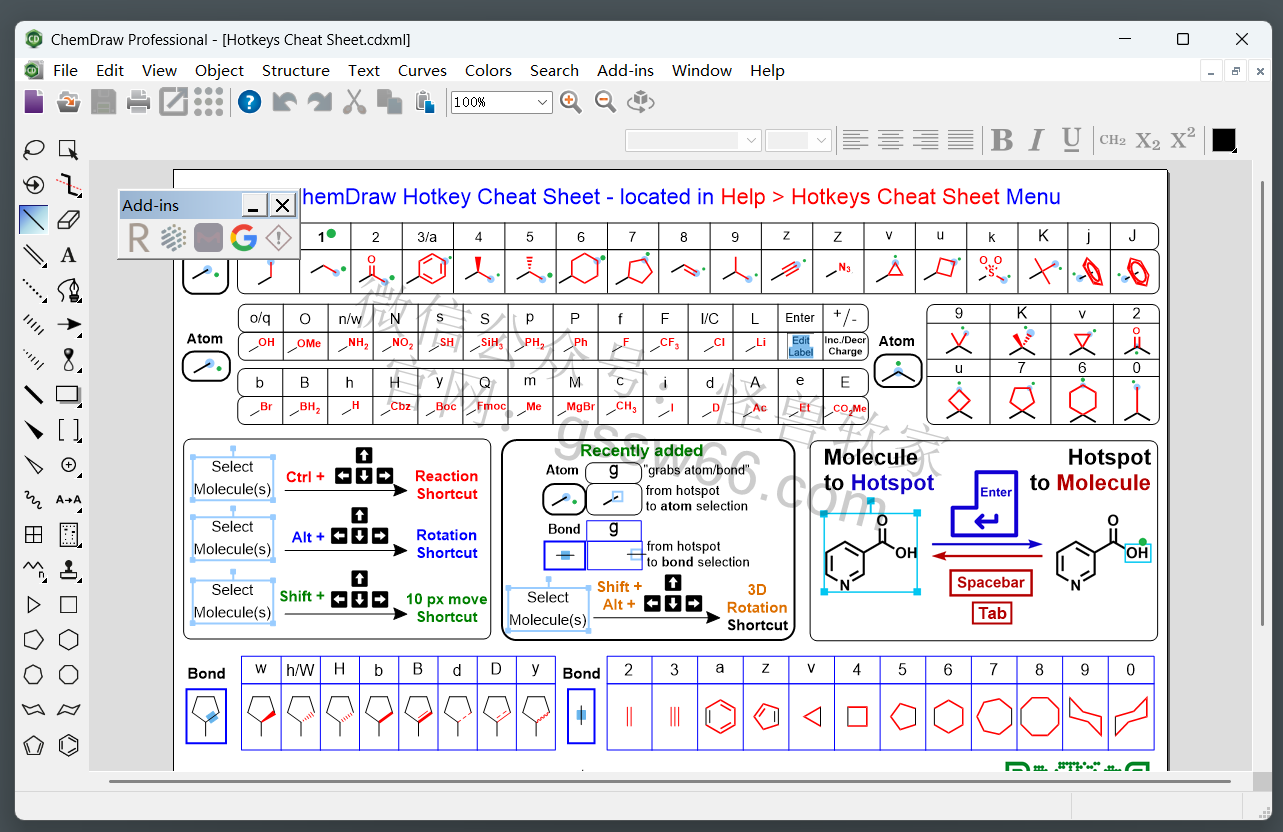Image resolution: width=1283 pixels, height=832 pixels.
Task: Open the Structure menu
Action: pyautogui.click(x=295, y=70)
